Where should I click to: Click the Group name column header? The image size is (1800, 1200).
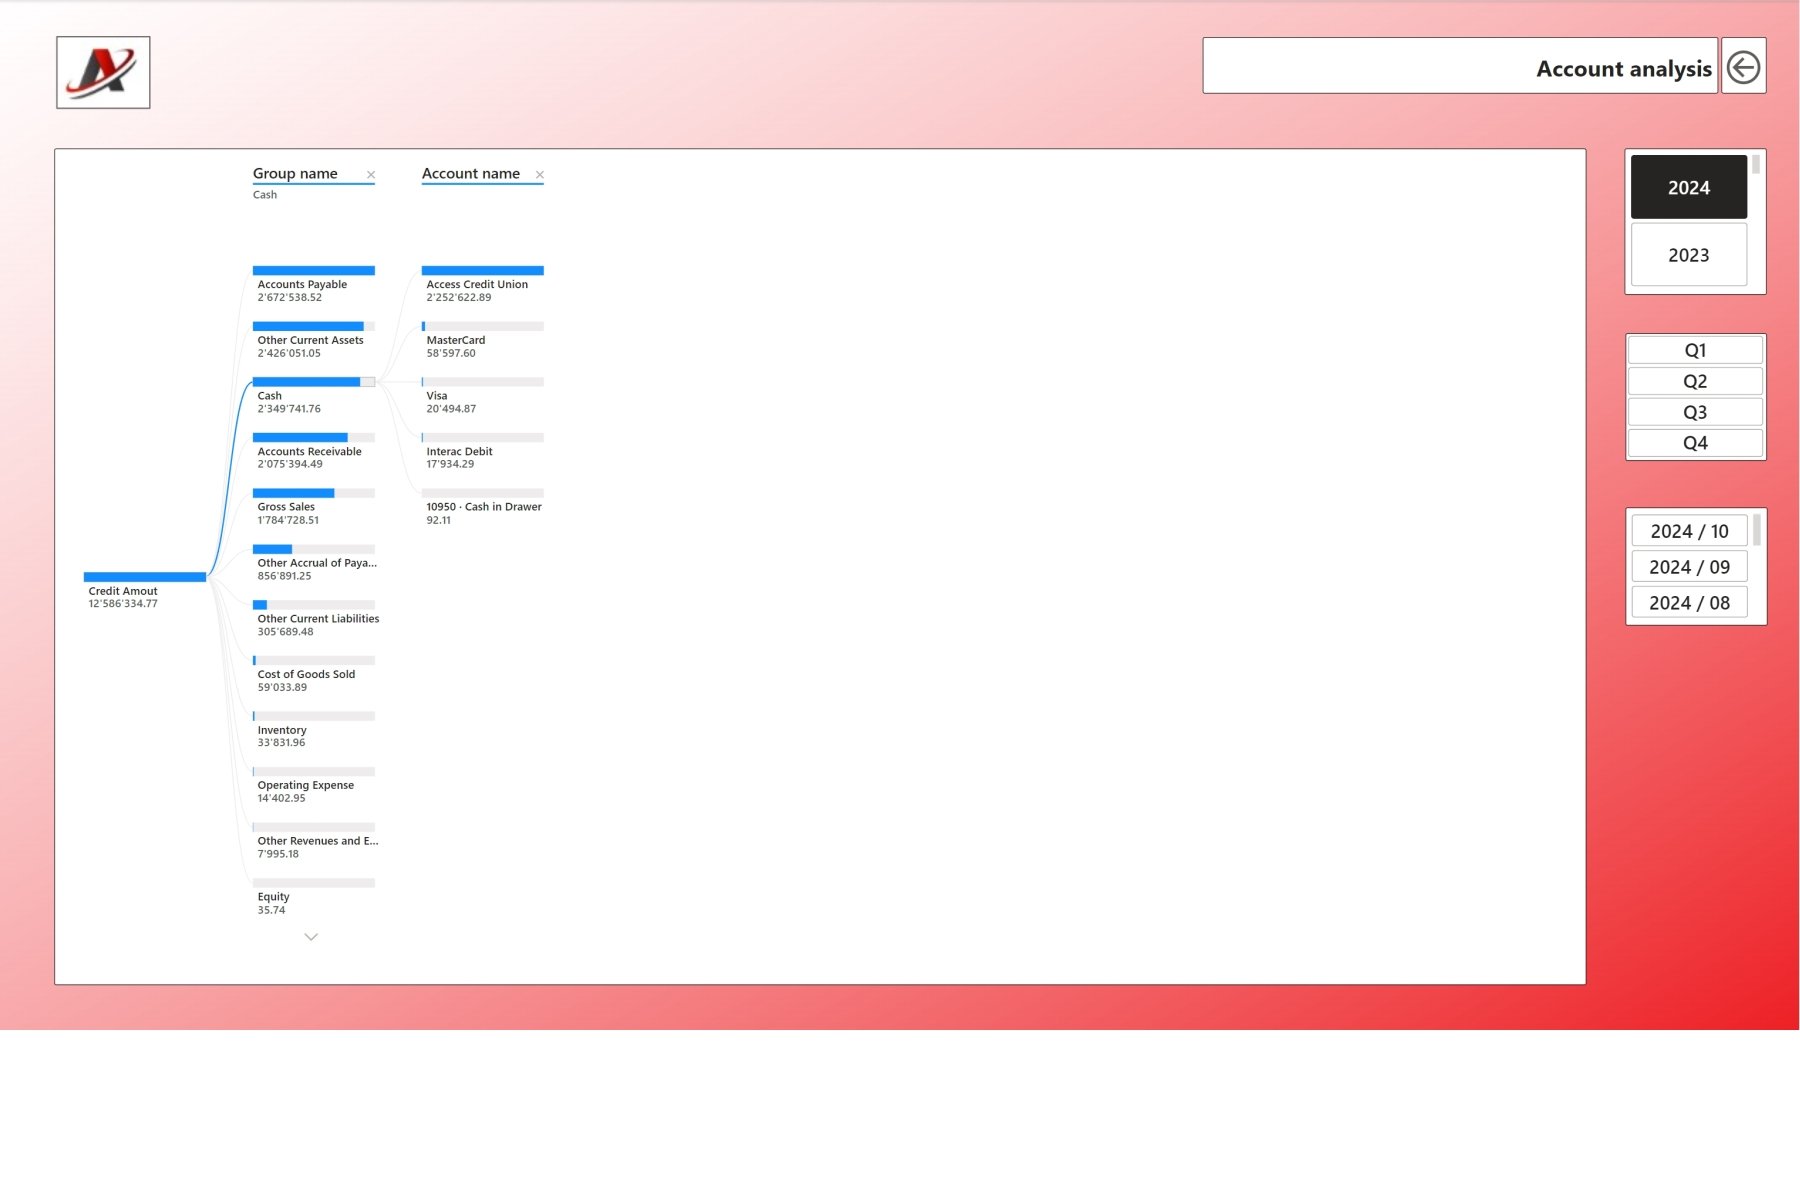tap(295, 173)
